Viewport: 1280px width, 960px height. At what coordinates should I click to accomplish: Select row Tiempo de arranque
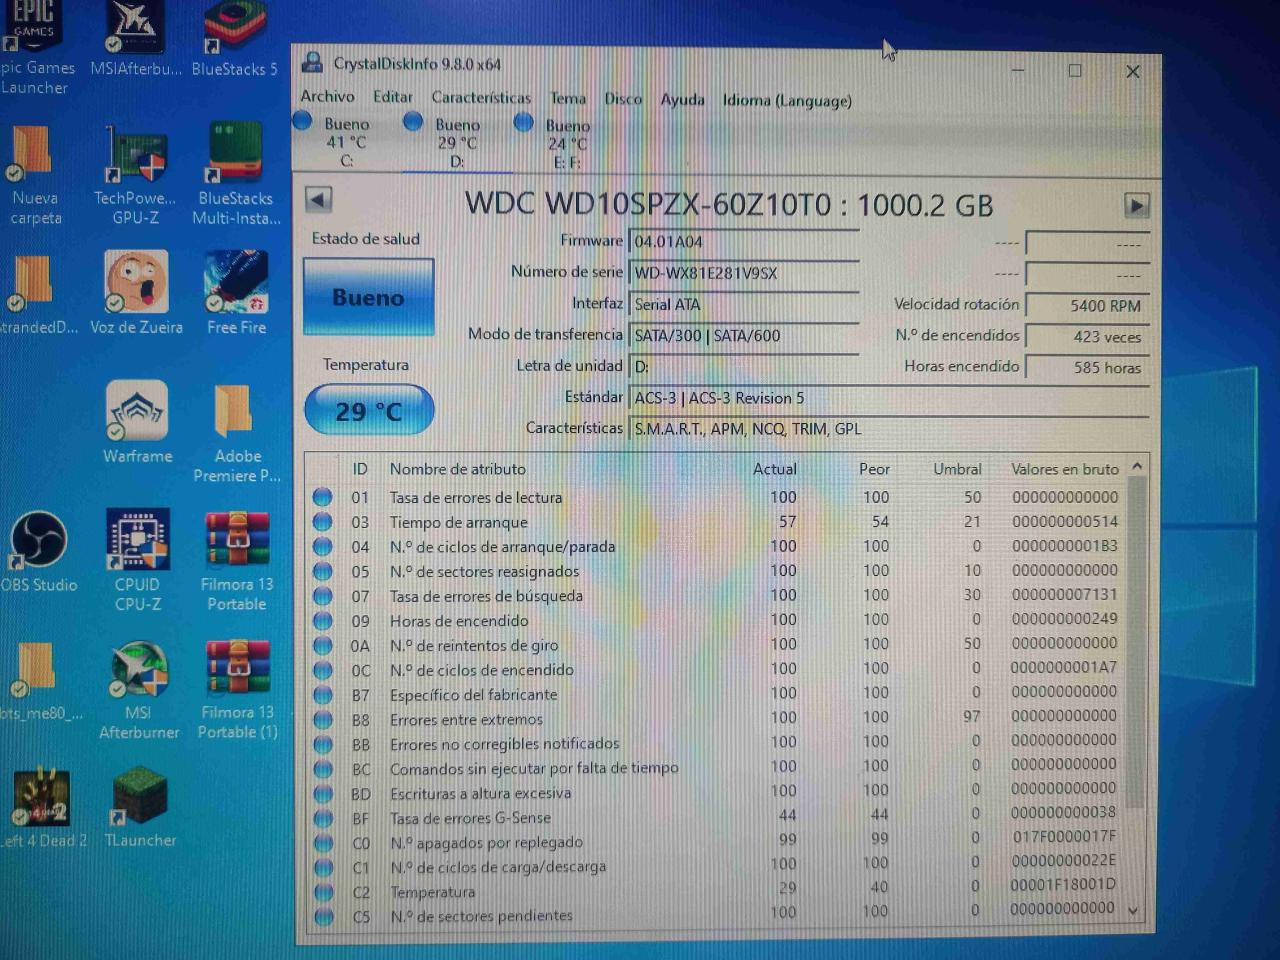[716, 522]
